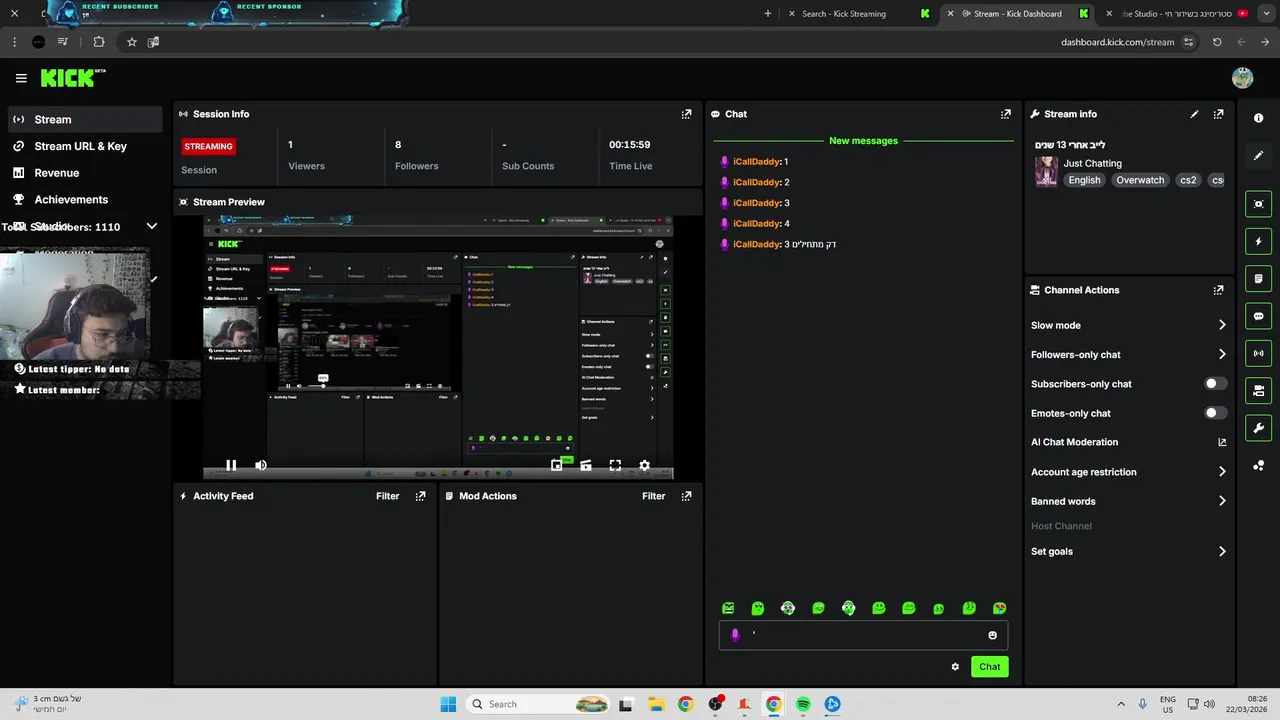This screenshot has width=1280, height=720.
Task: Expand Account age restriction settings
Action: [1222, 472]
